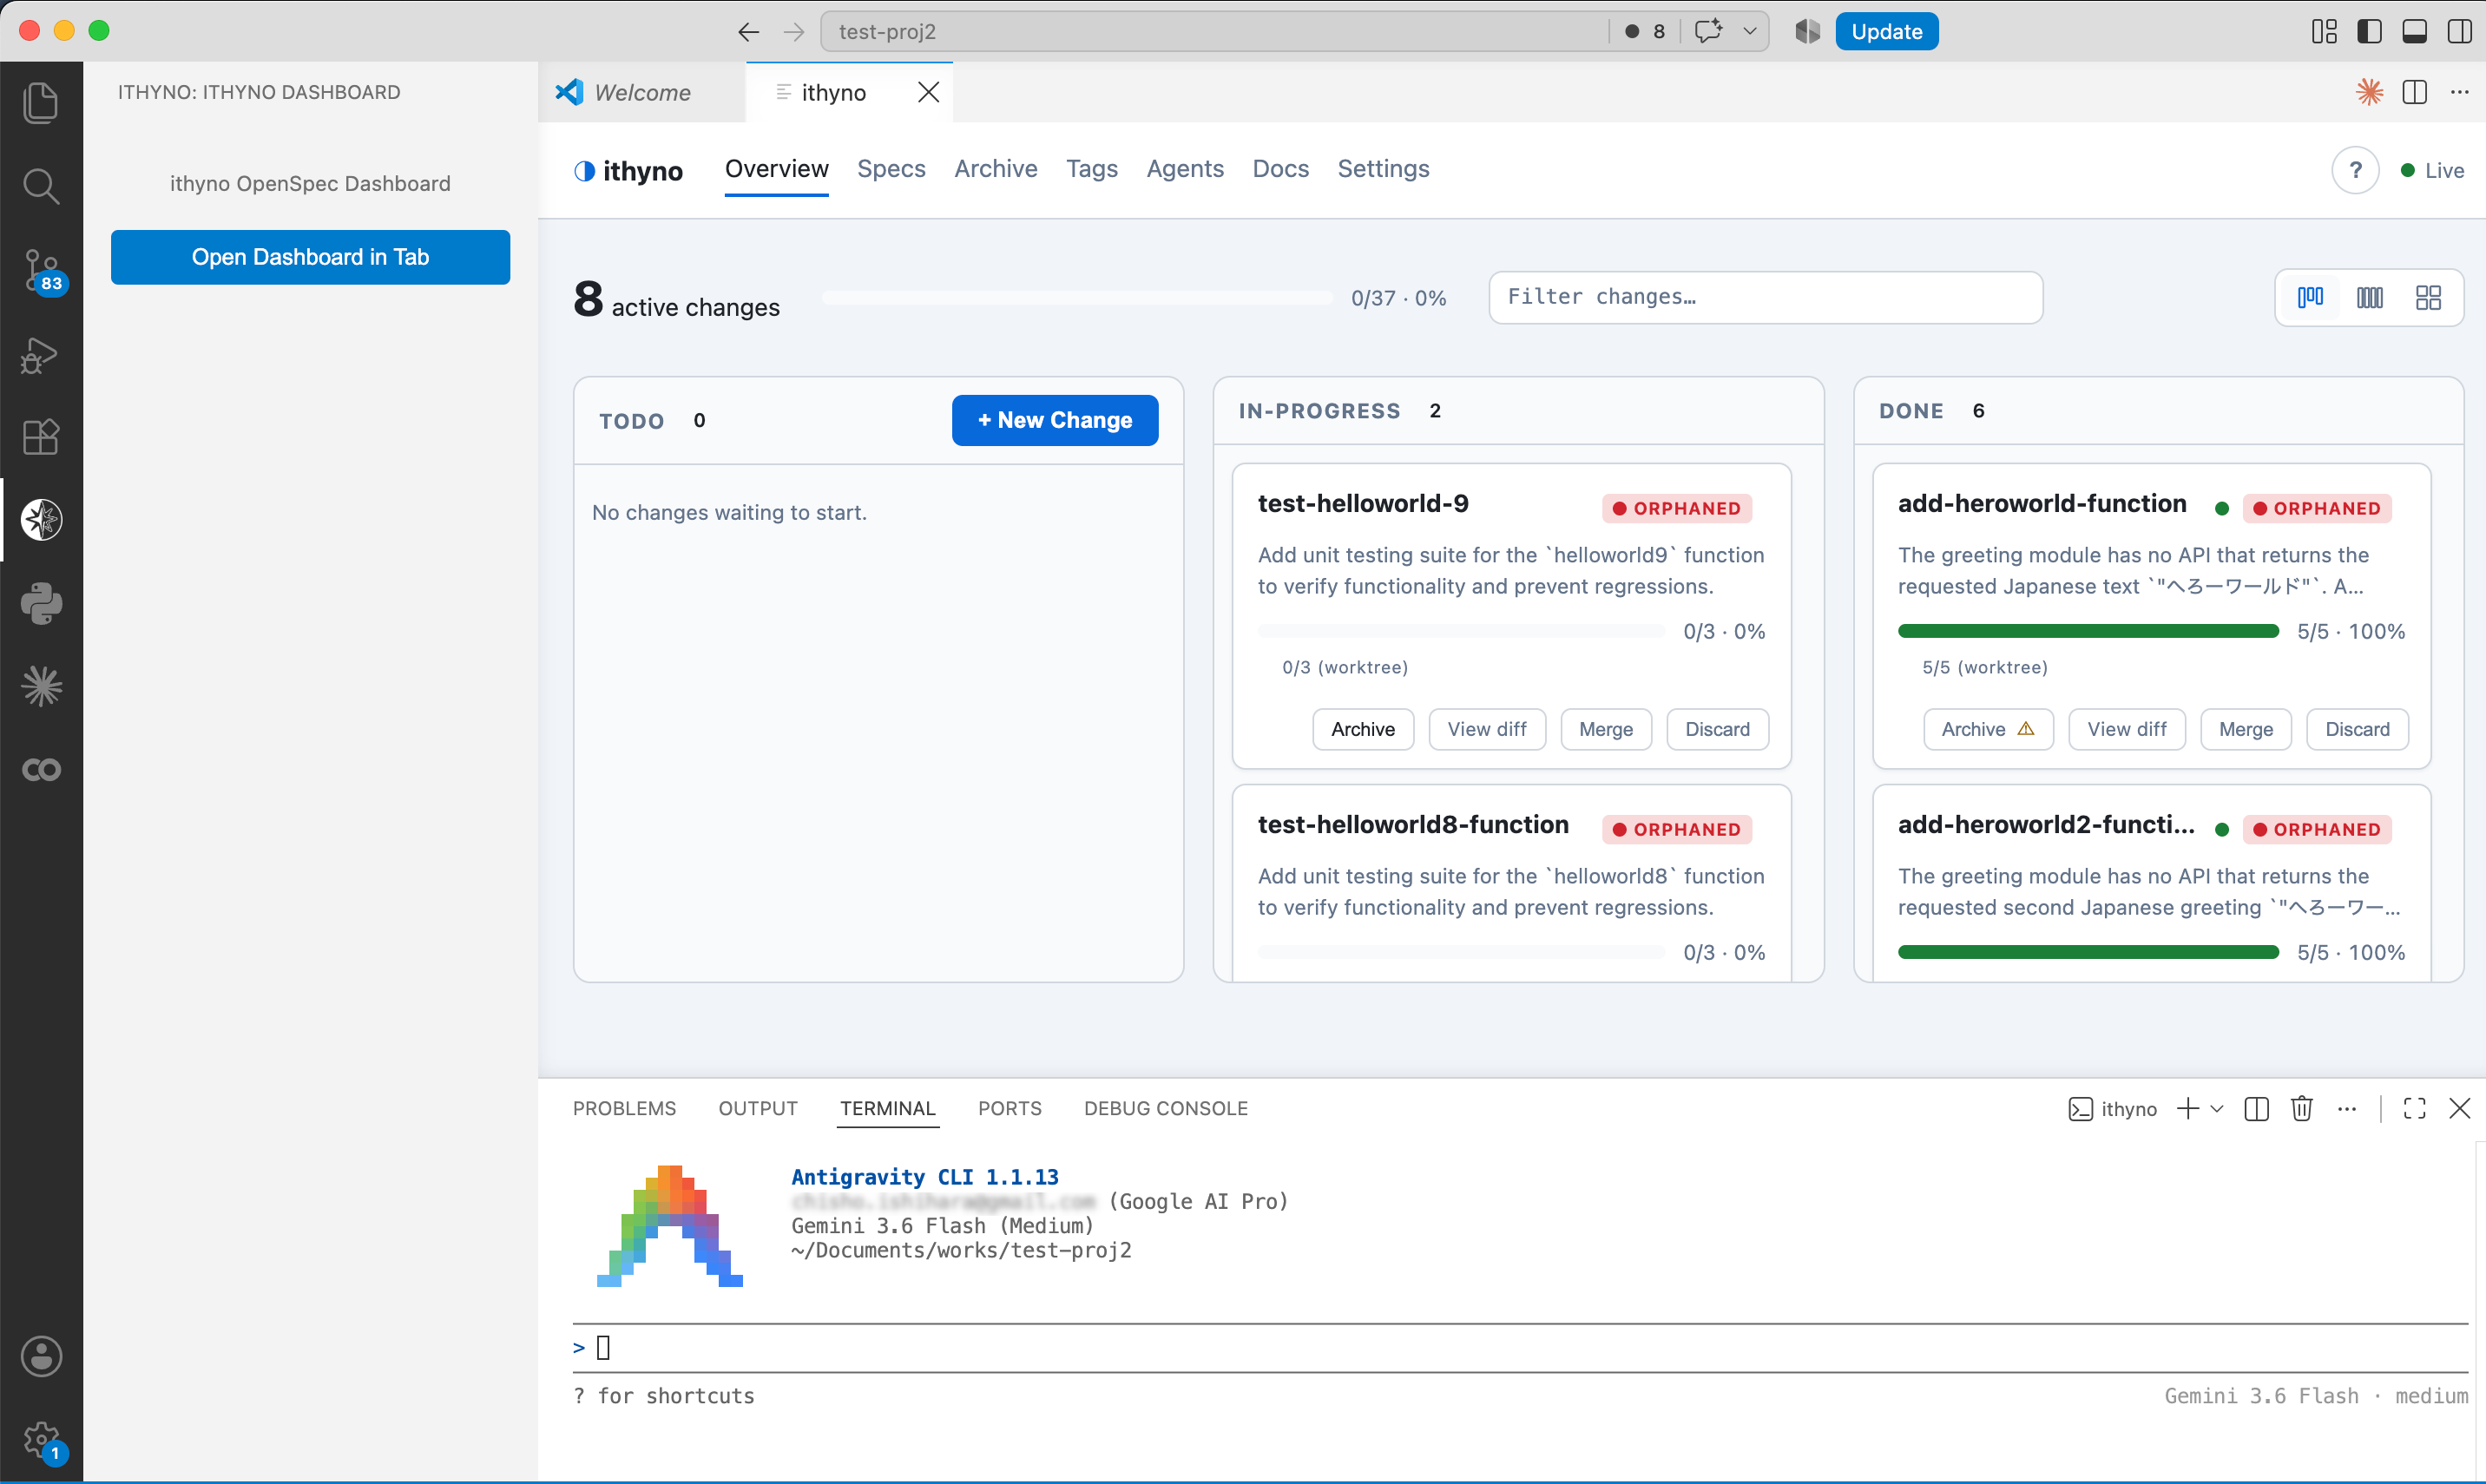
Task: Open the Manage gear menu
Action: [x=41, y=1441]
